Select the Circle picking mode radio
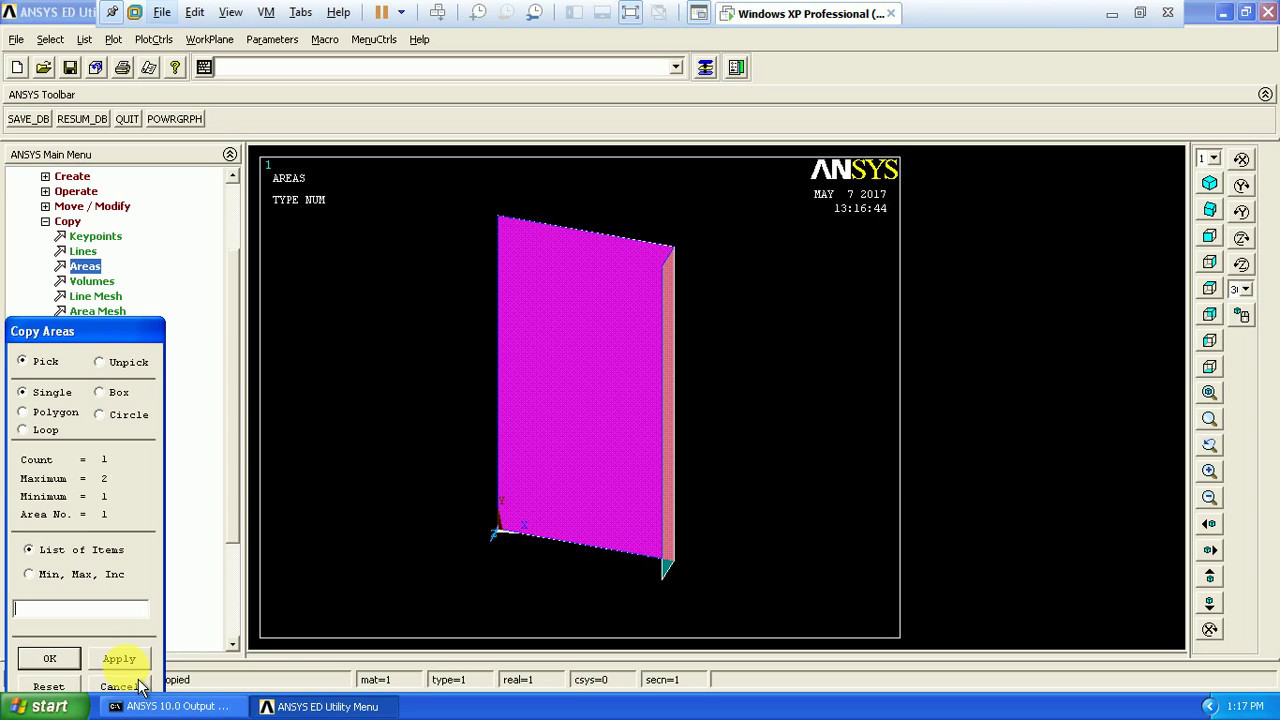Viewport: 1280px width, 720px height. coord(99,414)
